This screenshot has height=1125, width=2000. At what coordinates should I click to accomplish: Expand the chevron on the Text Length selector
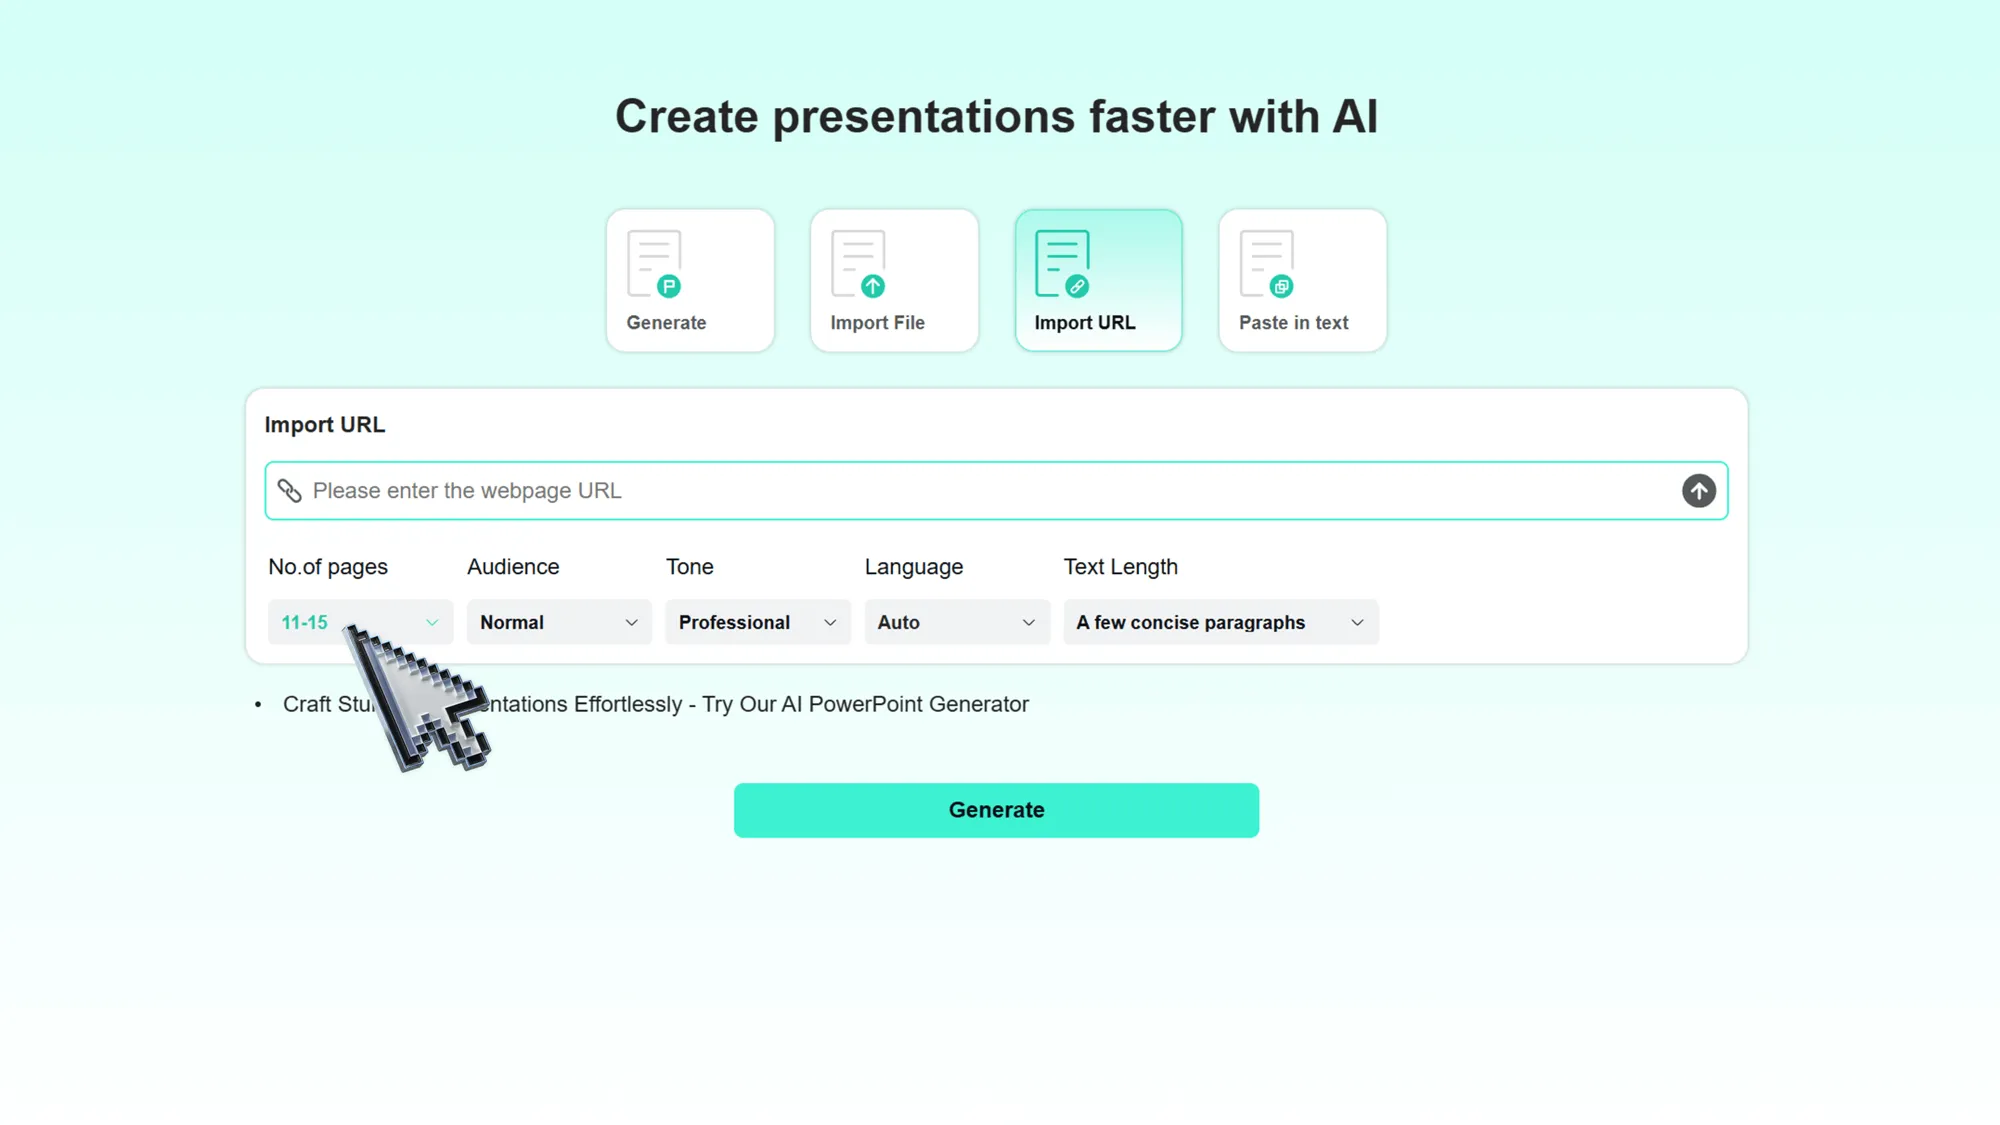coord(1357,622)
